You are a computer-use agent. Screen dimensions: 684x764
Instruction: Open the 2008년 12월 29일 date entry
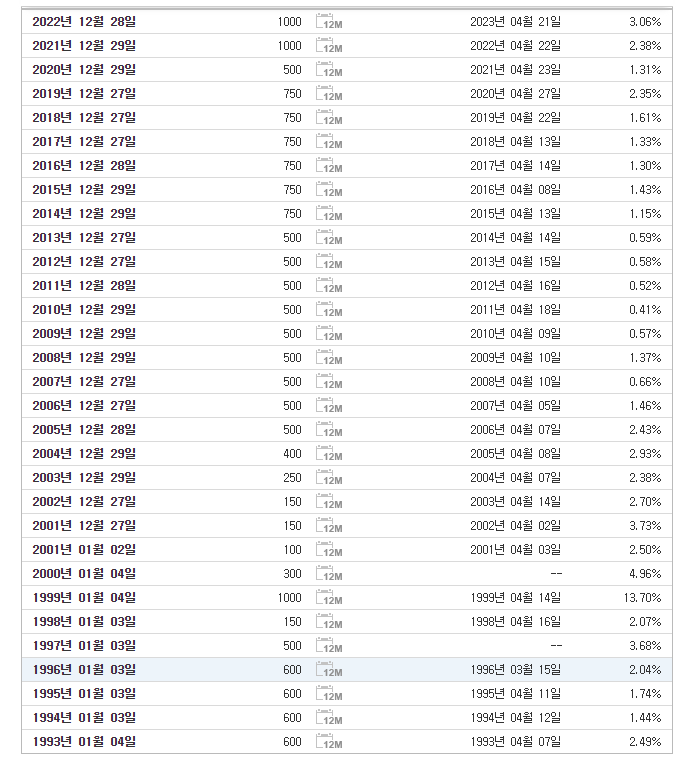click(x=84, y=358)
